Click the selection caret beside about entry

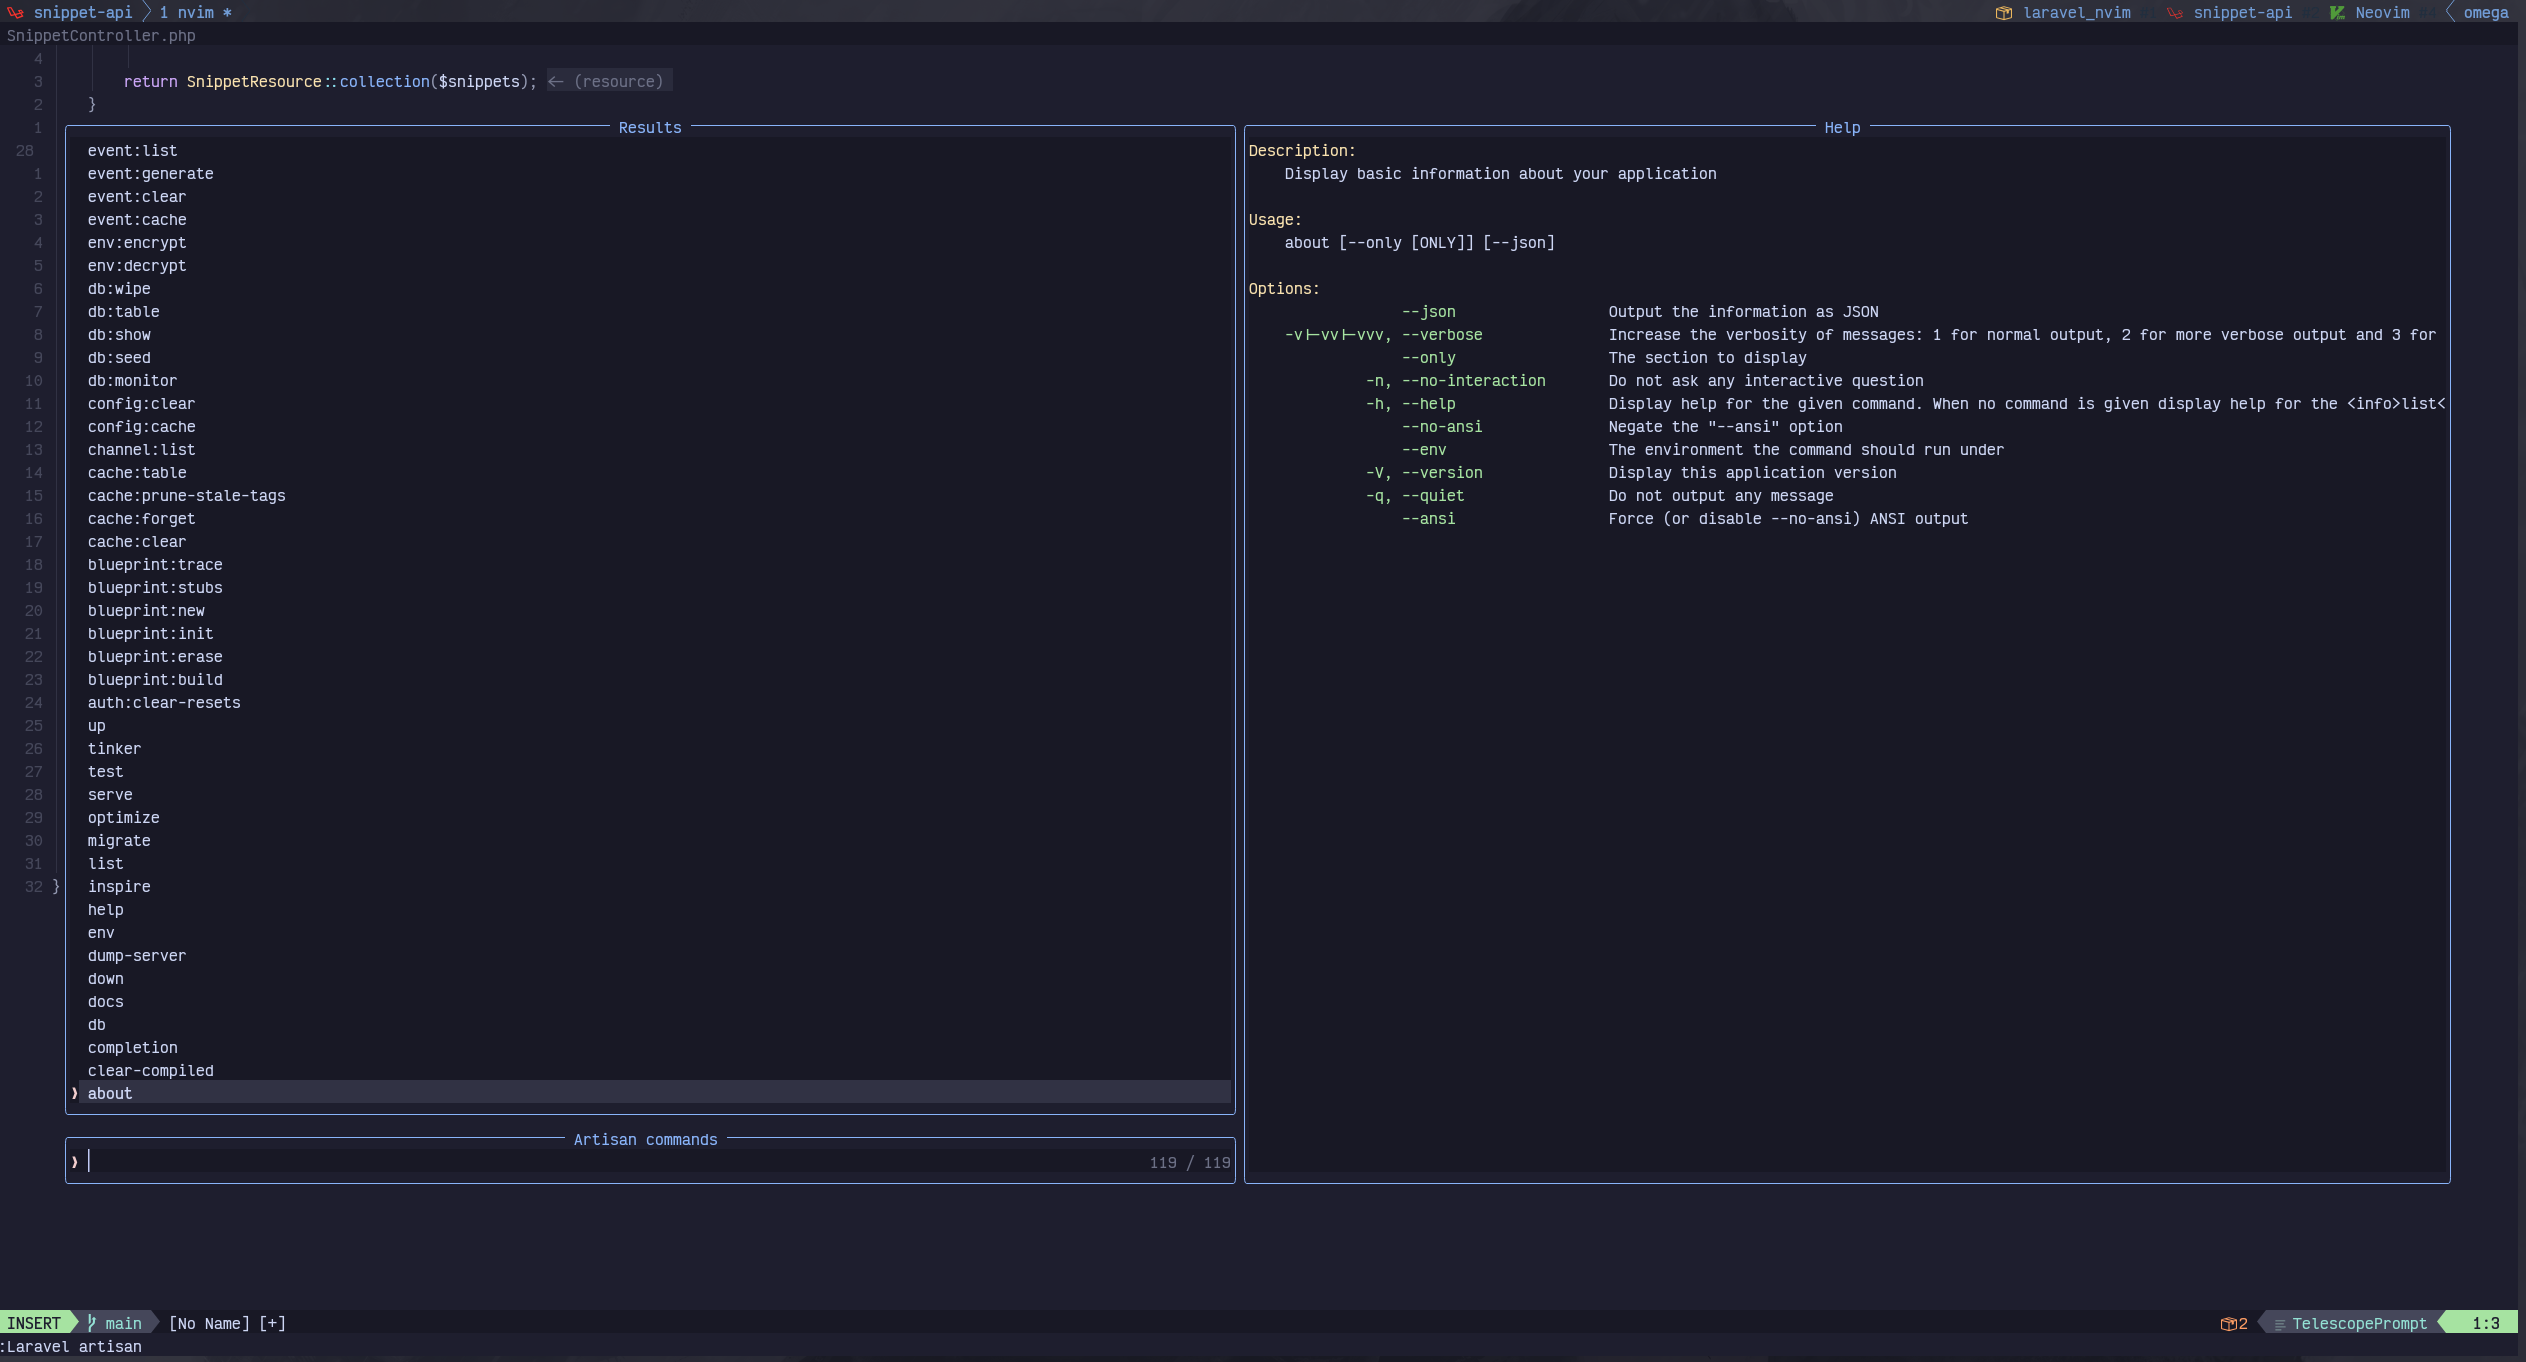[75, 1093]
